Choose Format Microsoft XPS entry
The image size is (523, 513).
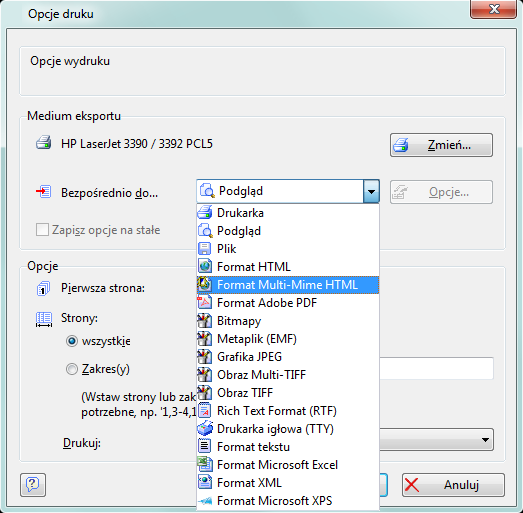288,501
